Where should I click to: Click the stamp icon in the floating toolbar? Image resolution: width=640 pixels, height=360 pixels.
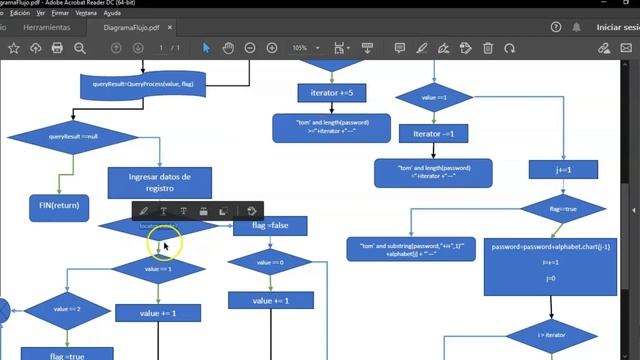click(251, 211)
